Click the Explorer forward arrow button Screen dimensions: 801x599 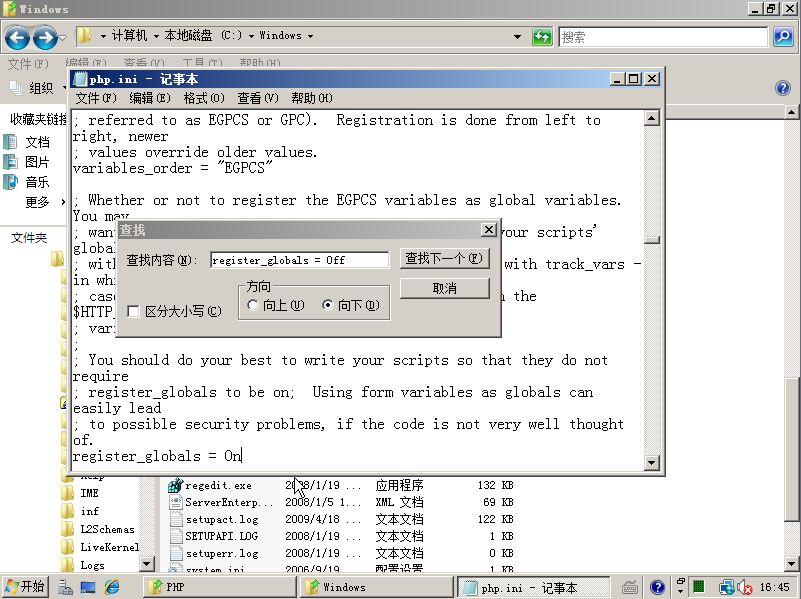45,38
